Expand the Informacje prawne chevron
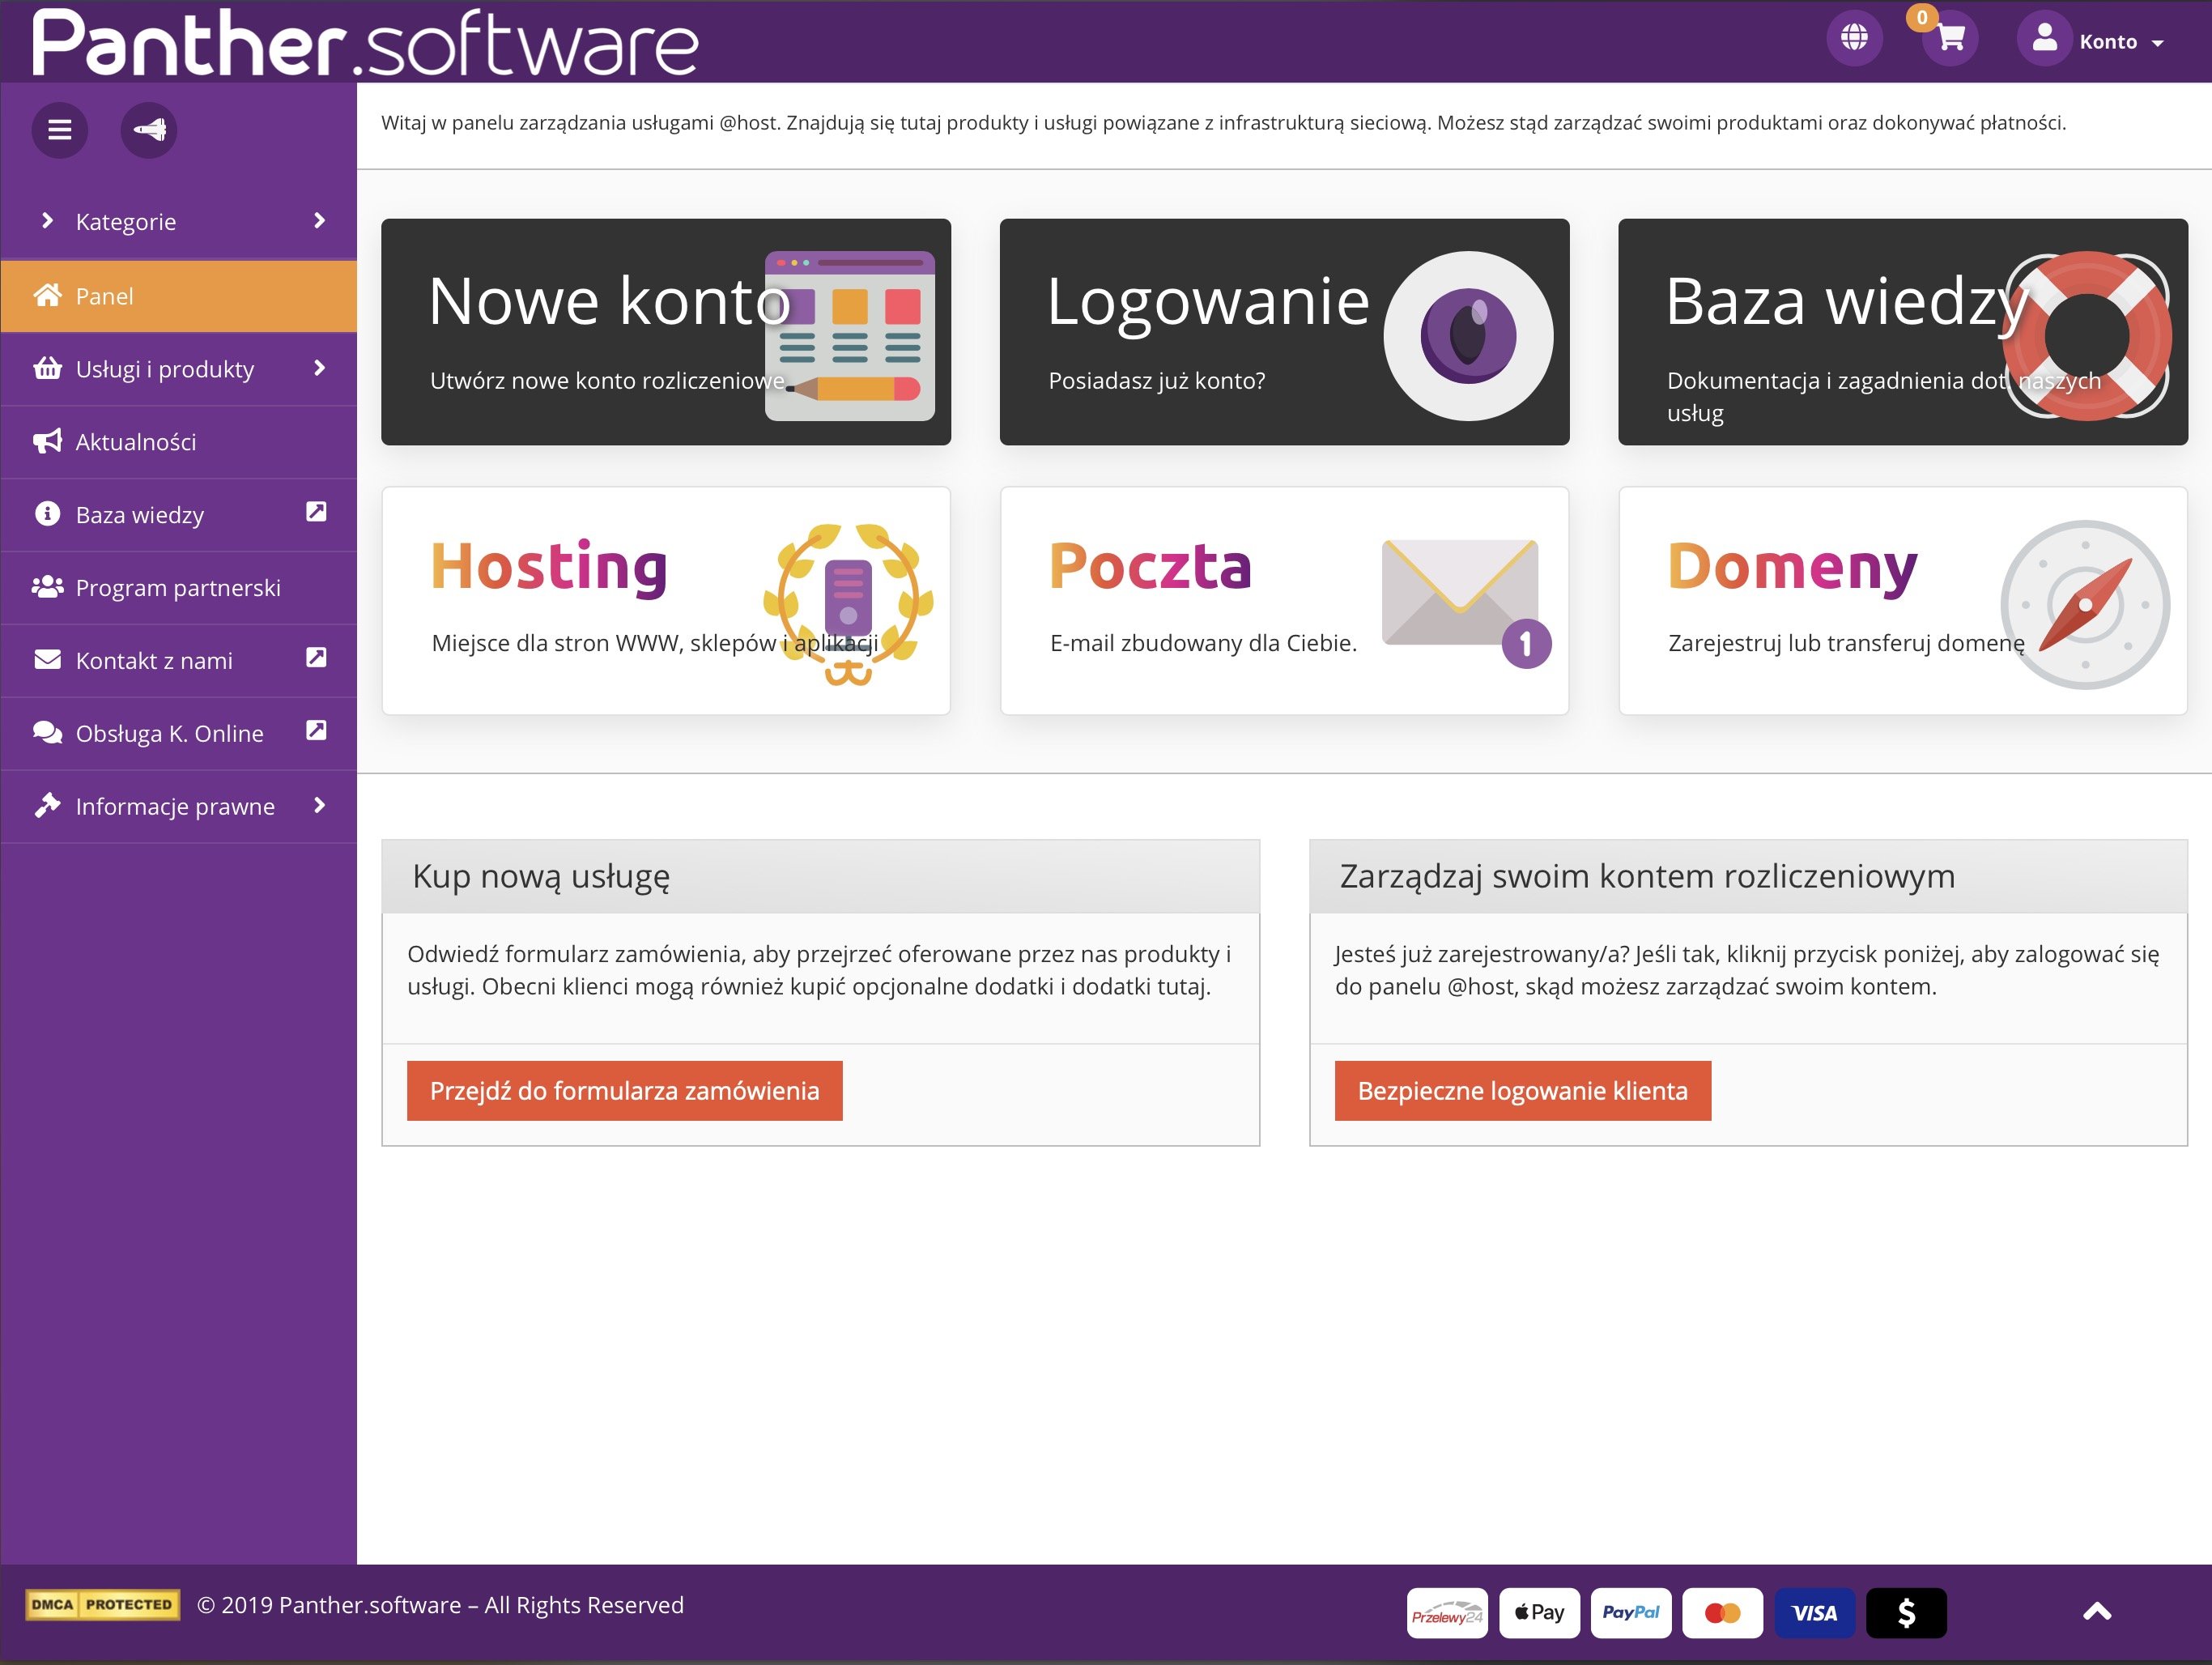The image size is (2212, 1665). pyautogui.click(x=320, y=806)
